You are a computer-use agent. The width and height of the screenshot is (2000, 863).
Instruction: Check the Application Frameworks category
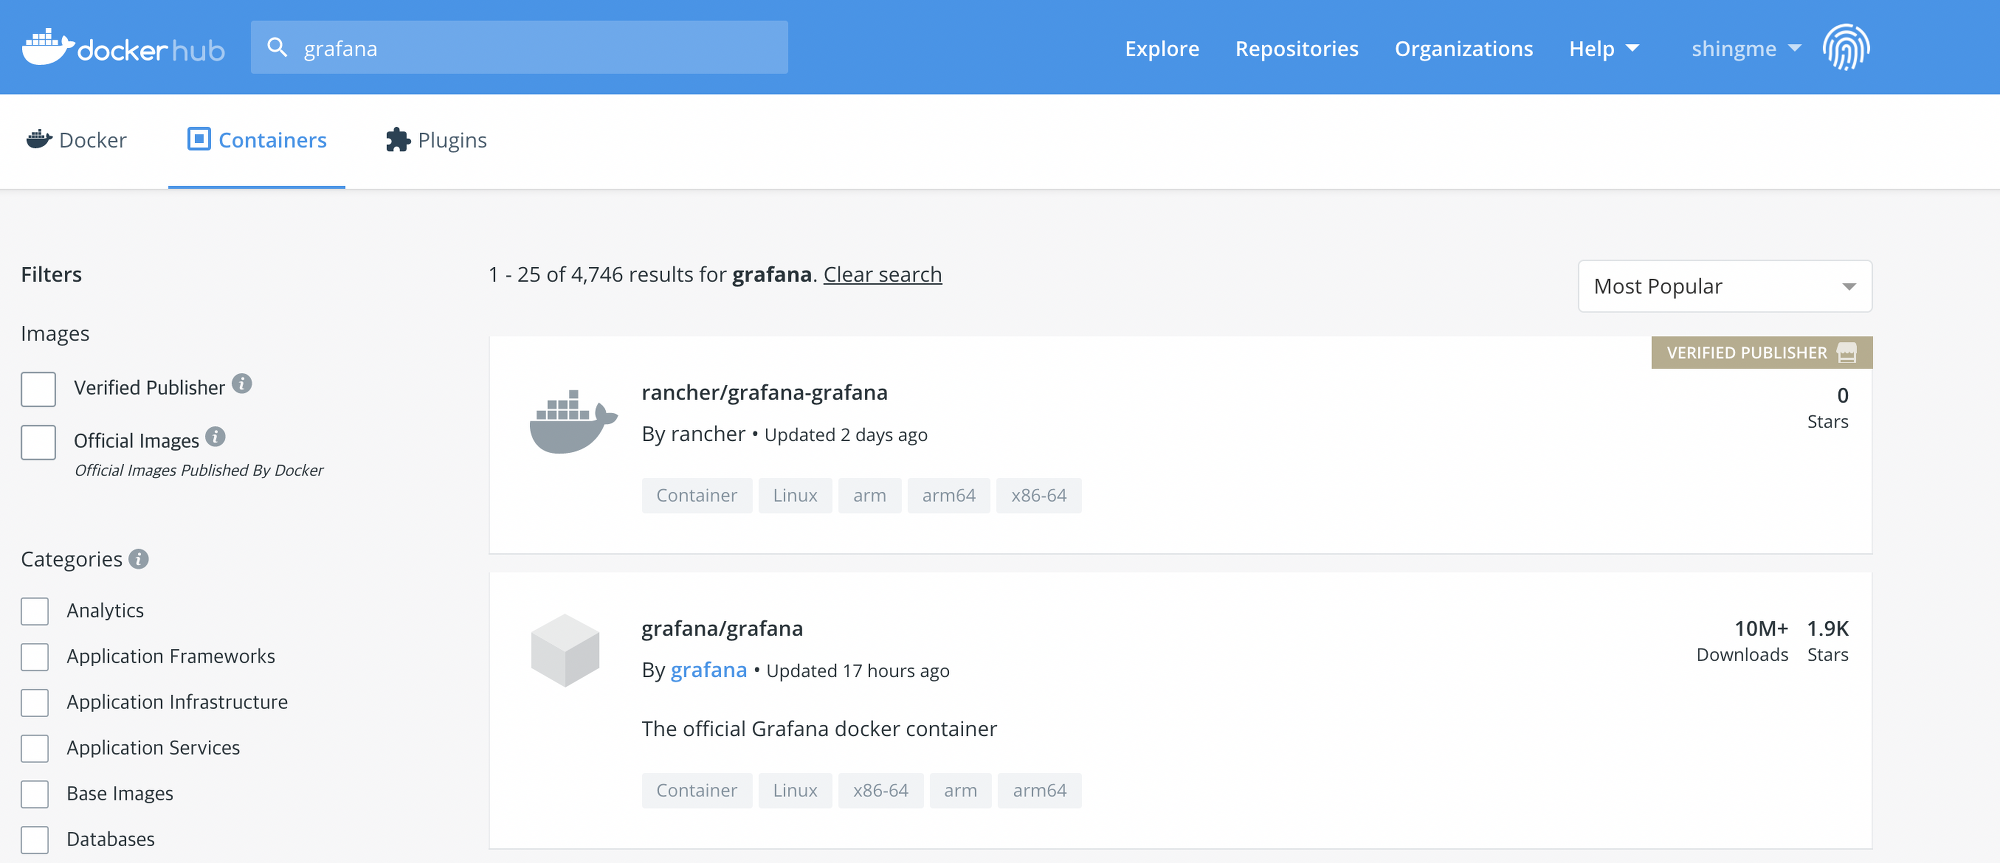(35, 657)
